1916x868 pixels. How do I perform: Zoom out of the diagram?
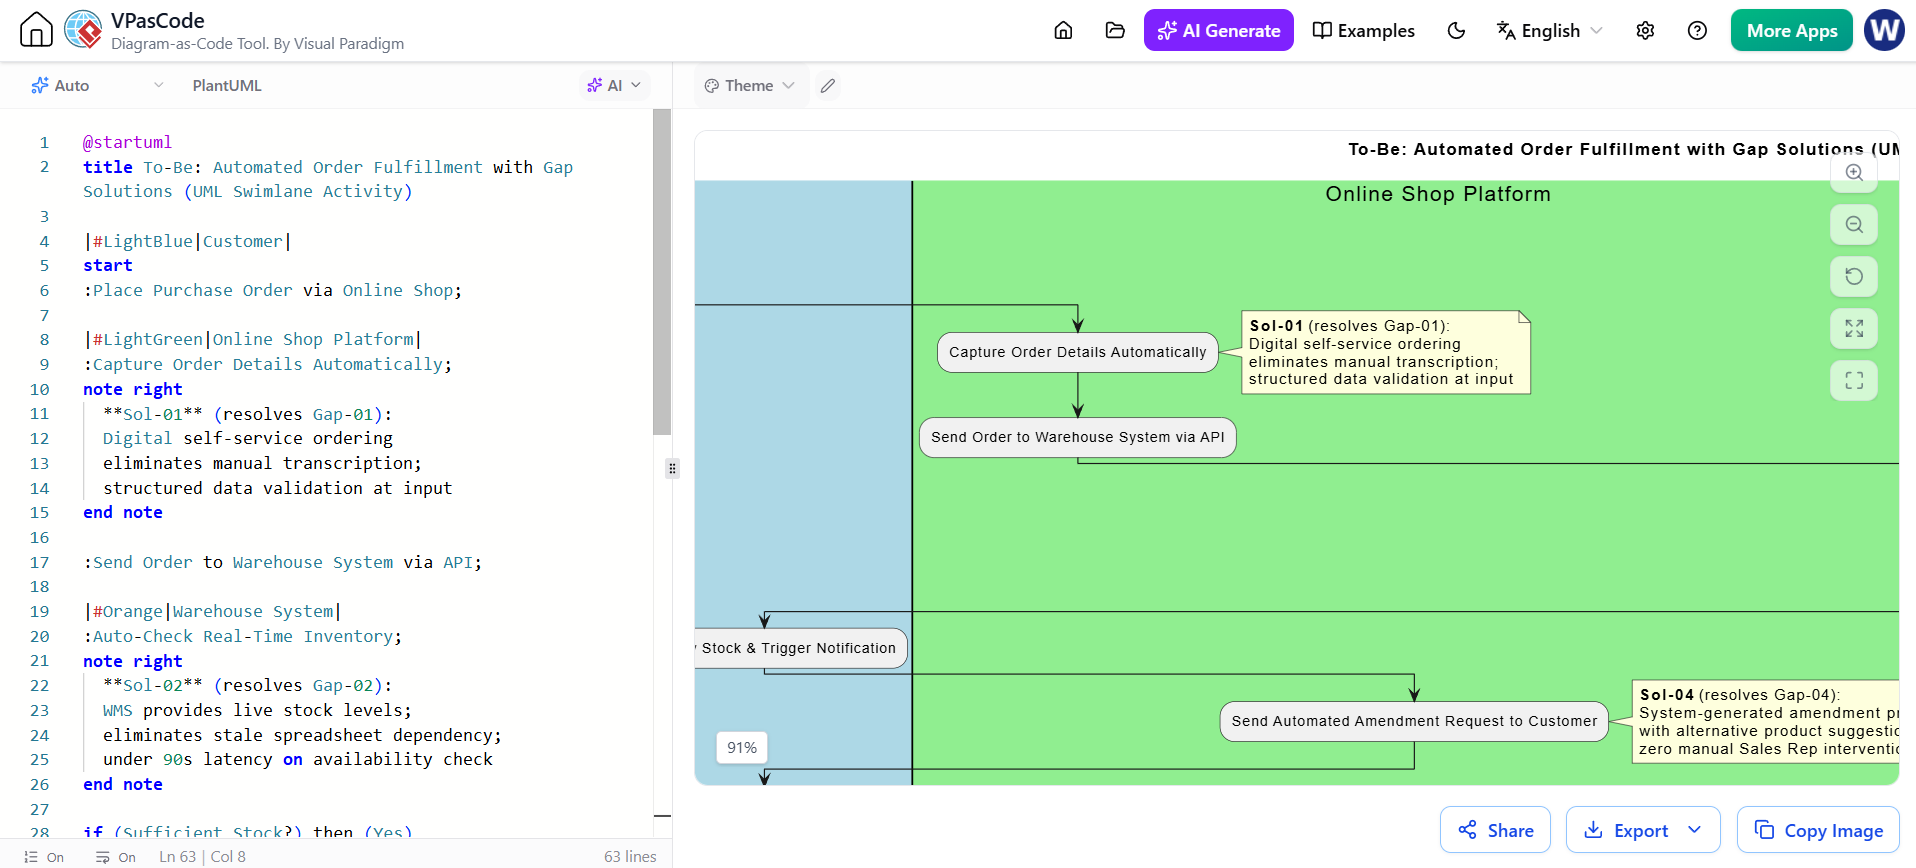point(1854,224)
